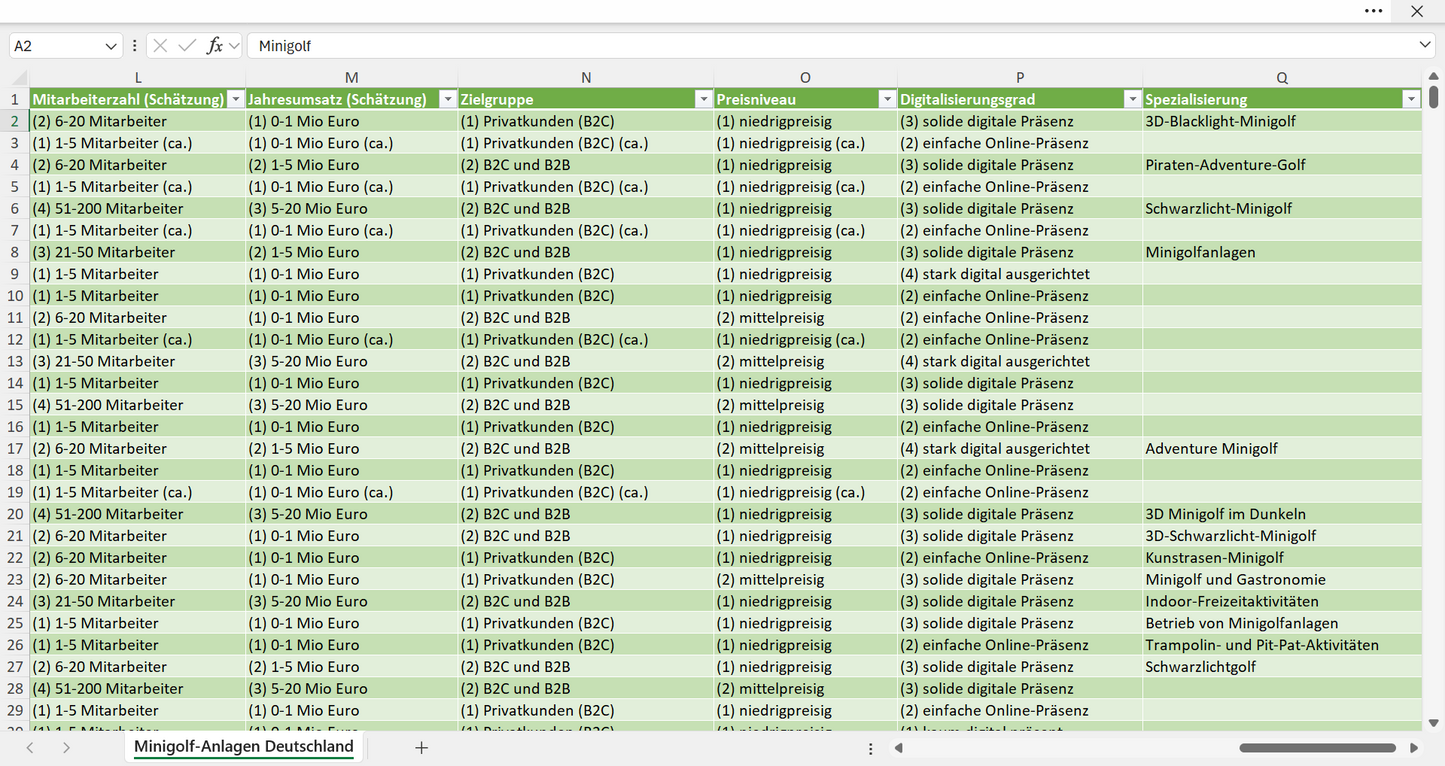Select the Minigolf-Anlagen Deutschland sheet tab
Image resolution: width=1445 pixels, height=766 pixels.
tap(244, 747)
